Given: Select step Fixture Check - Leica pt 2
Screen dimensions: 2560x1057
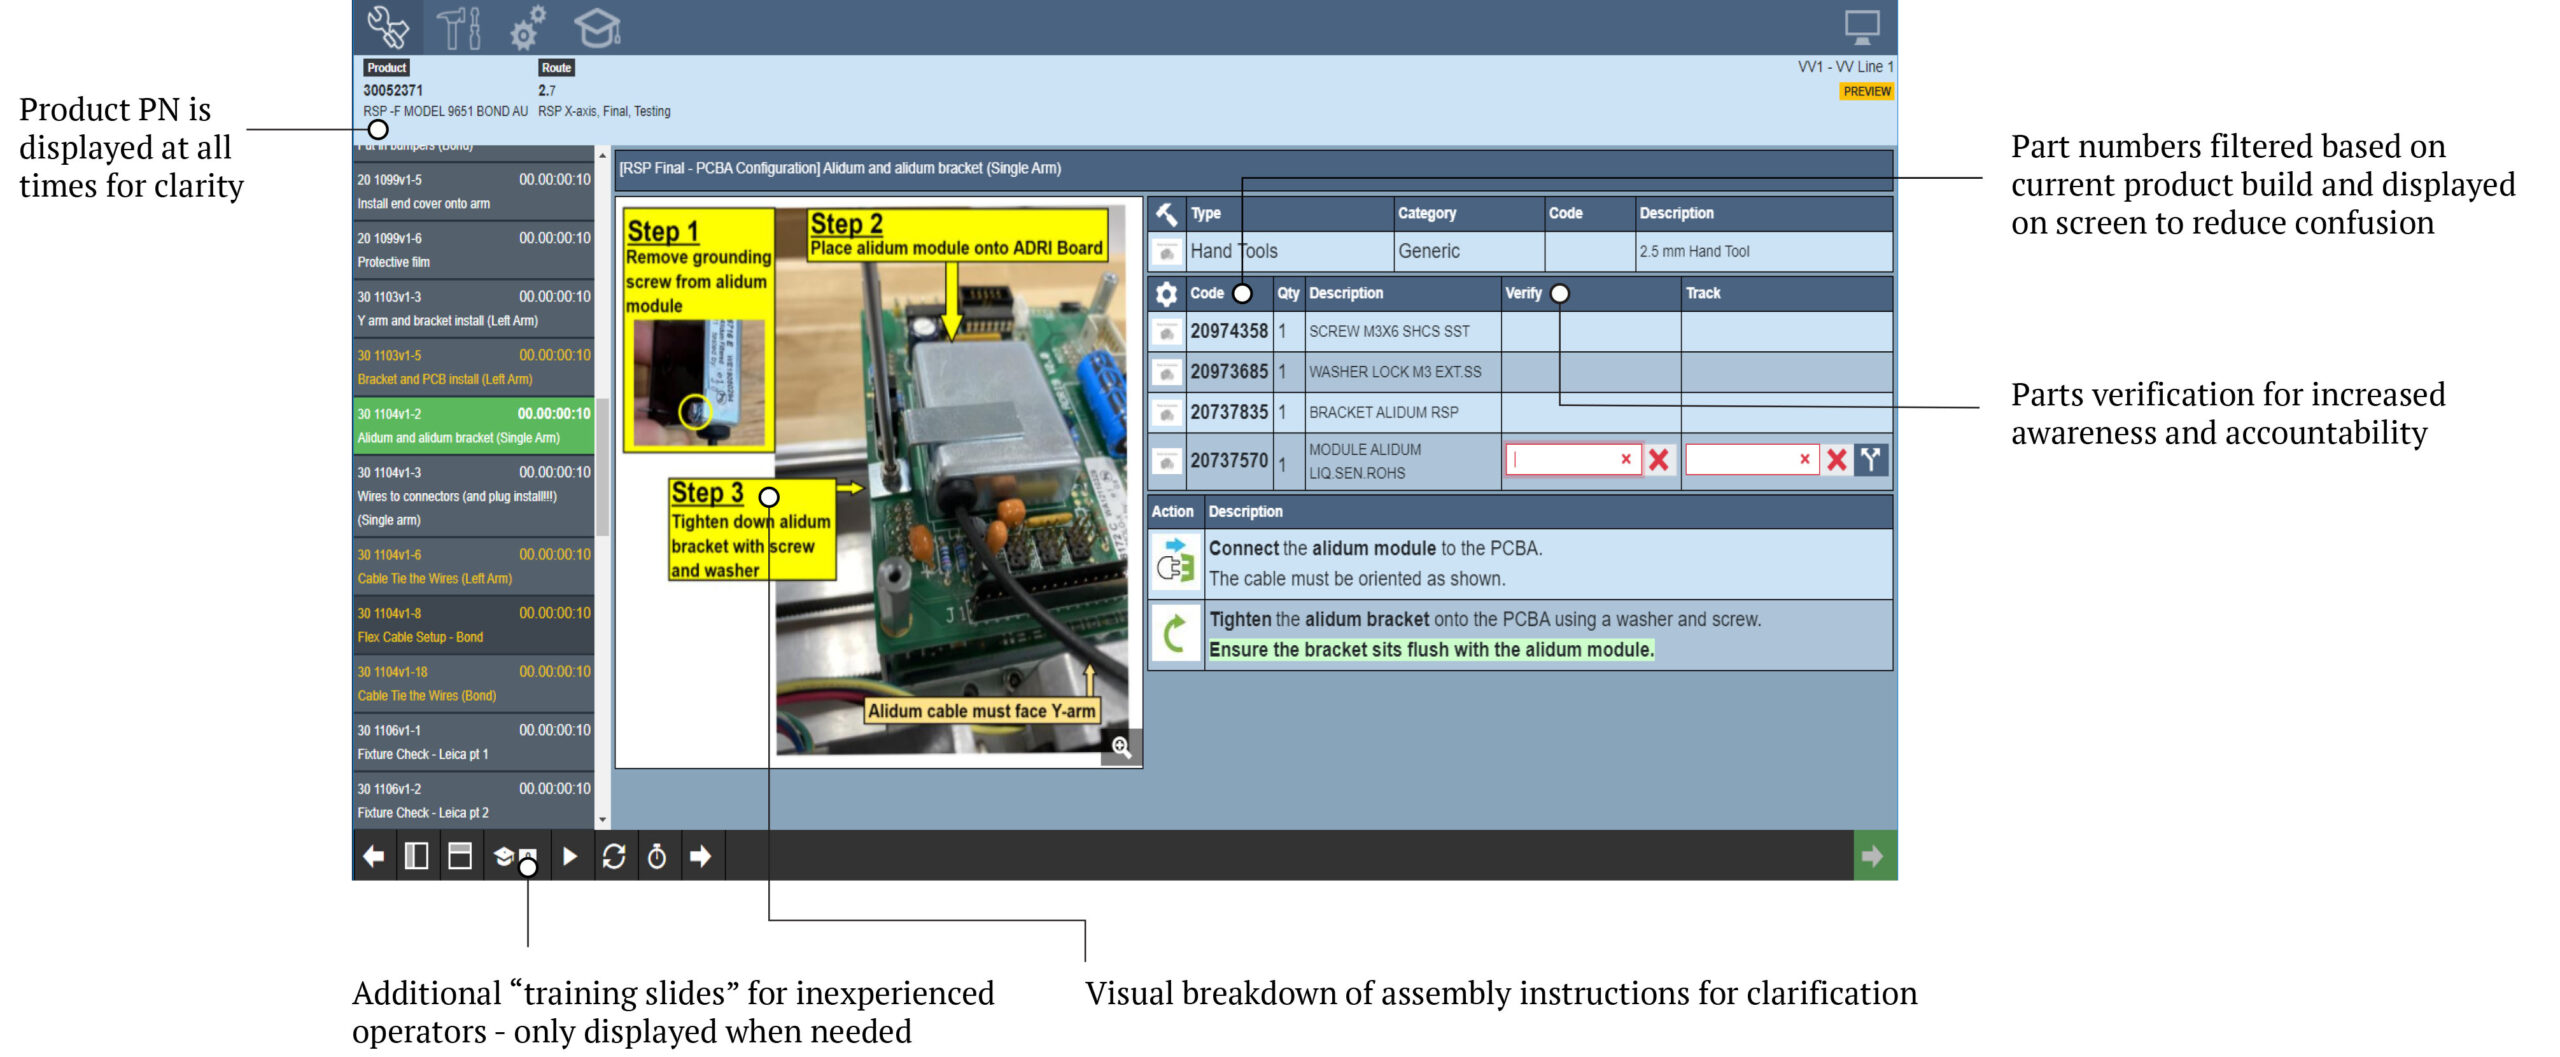Looking at the screenshot, I should point(473,801).
